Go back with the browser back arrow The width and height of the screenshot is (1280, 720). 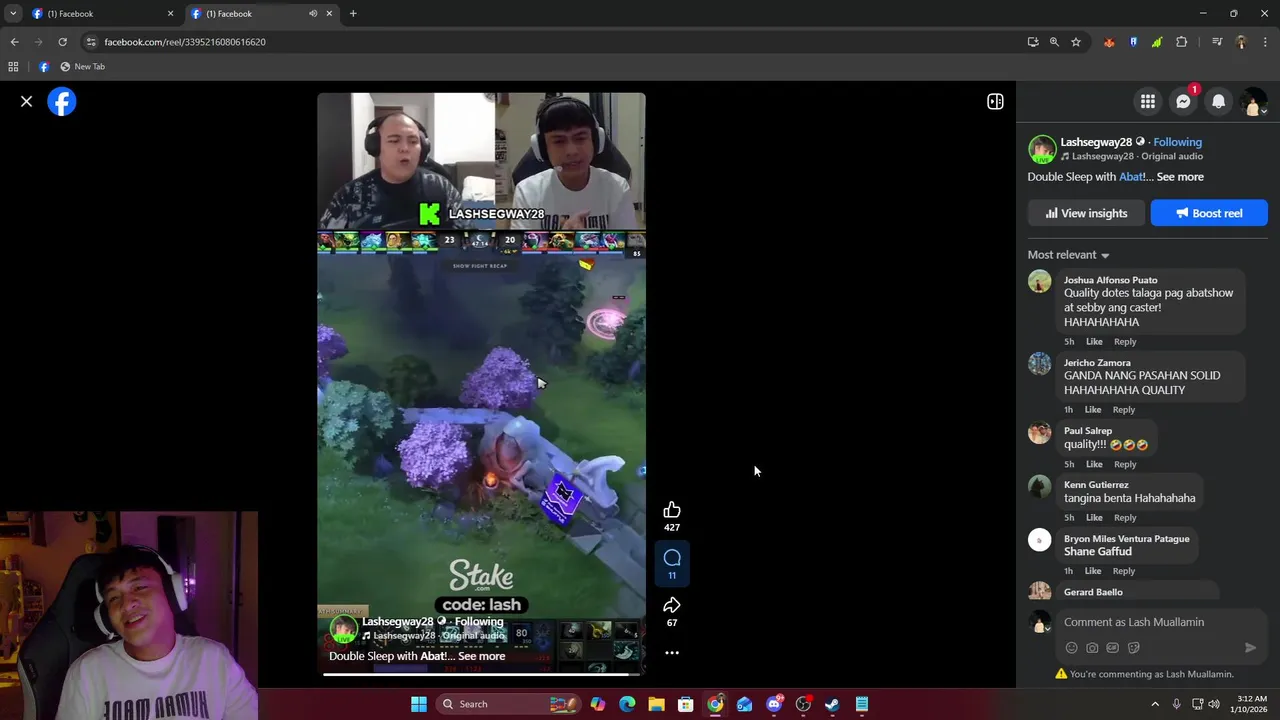click(x=14, y=42)
